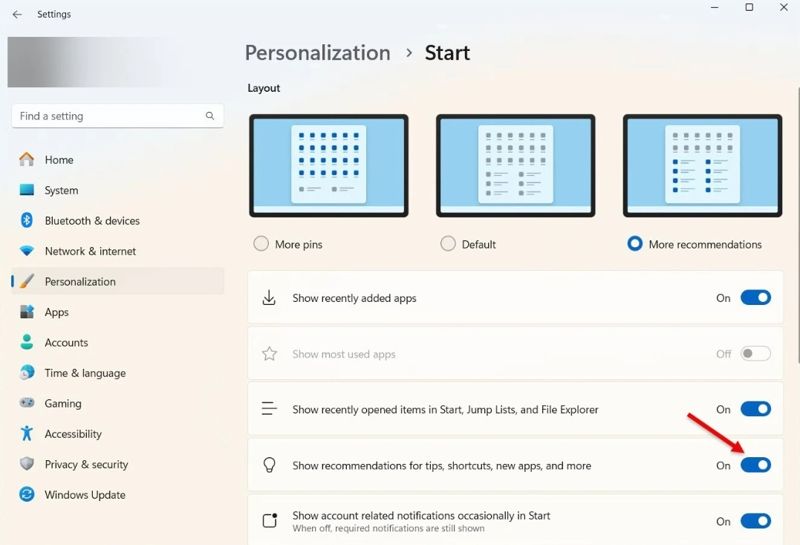Turn off Show recently added apps toggle
The width and height of the screenshot is (800, 545).
[755, 298]
